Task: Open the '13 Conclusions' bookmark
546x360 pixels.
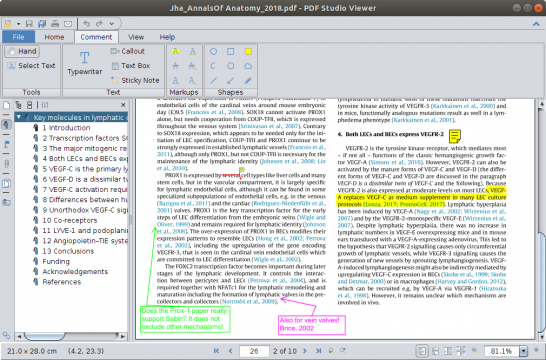Action: tap(68, 251)
